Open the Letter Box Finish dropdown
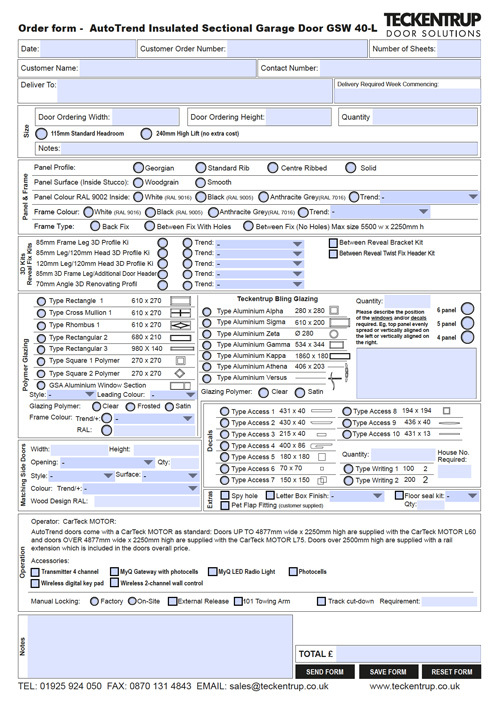500x708 pixels. pyautogui.click(x=357, y=496)
